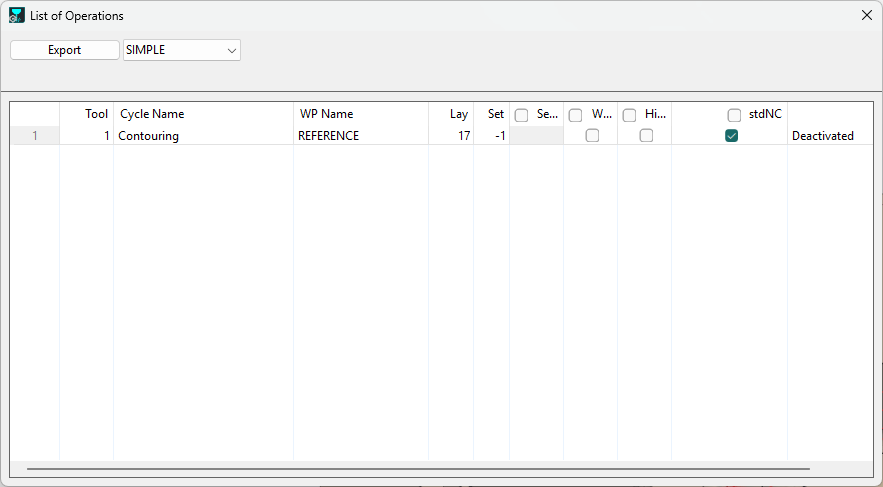The width and height of the screenshot is (883, 487).
Task: Click the Cycle Name column header
Action: pyautogui.click(x=203, y=114)
